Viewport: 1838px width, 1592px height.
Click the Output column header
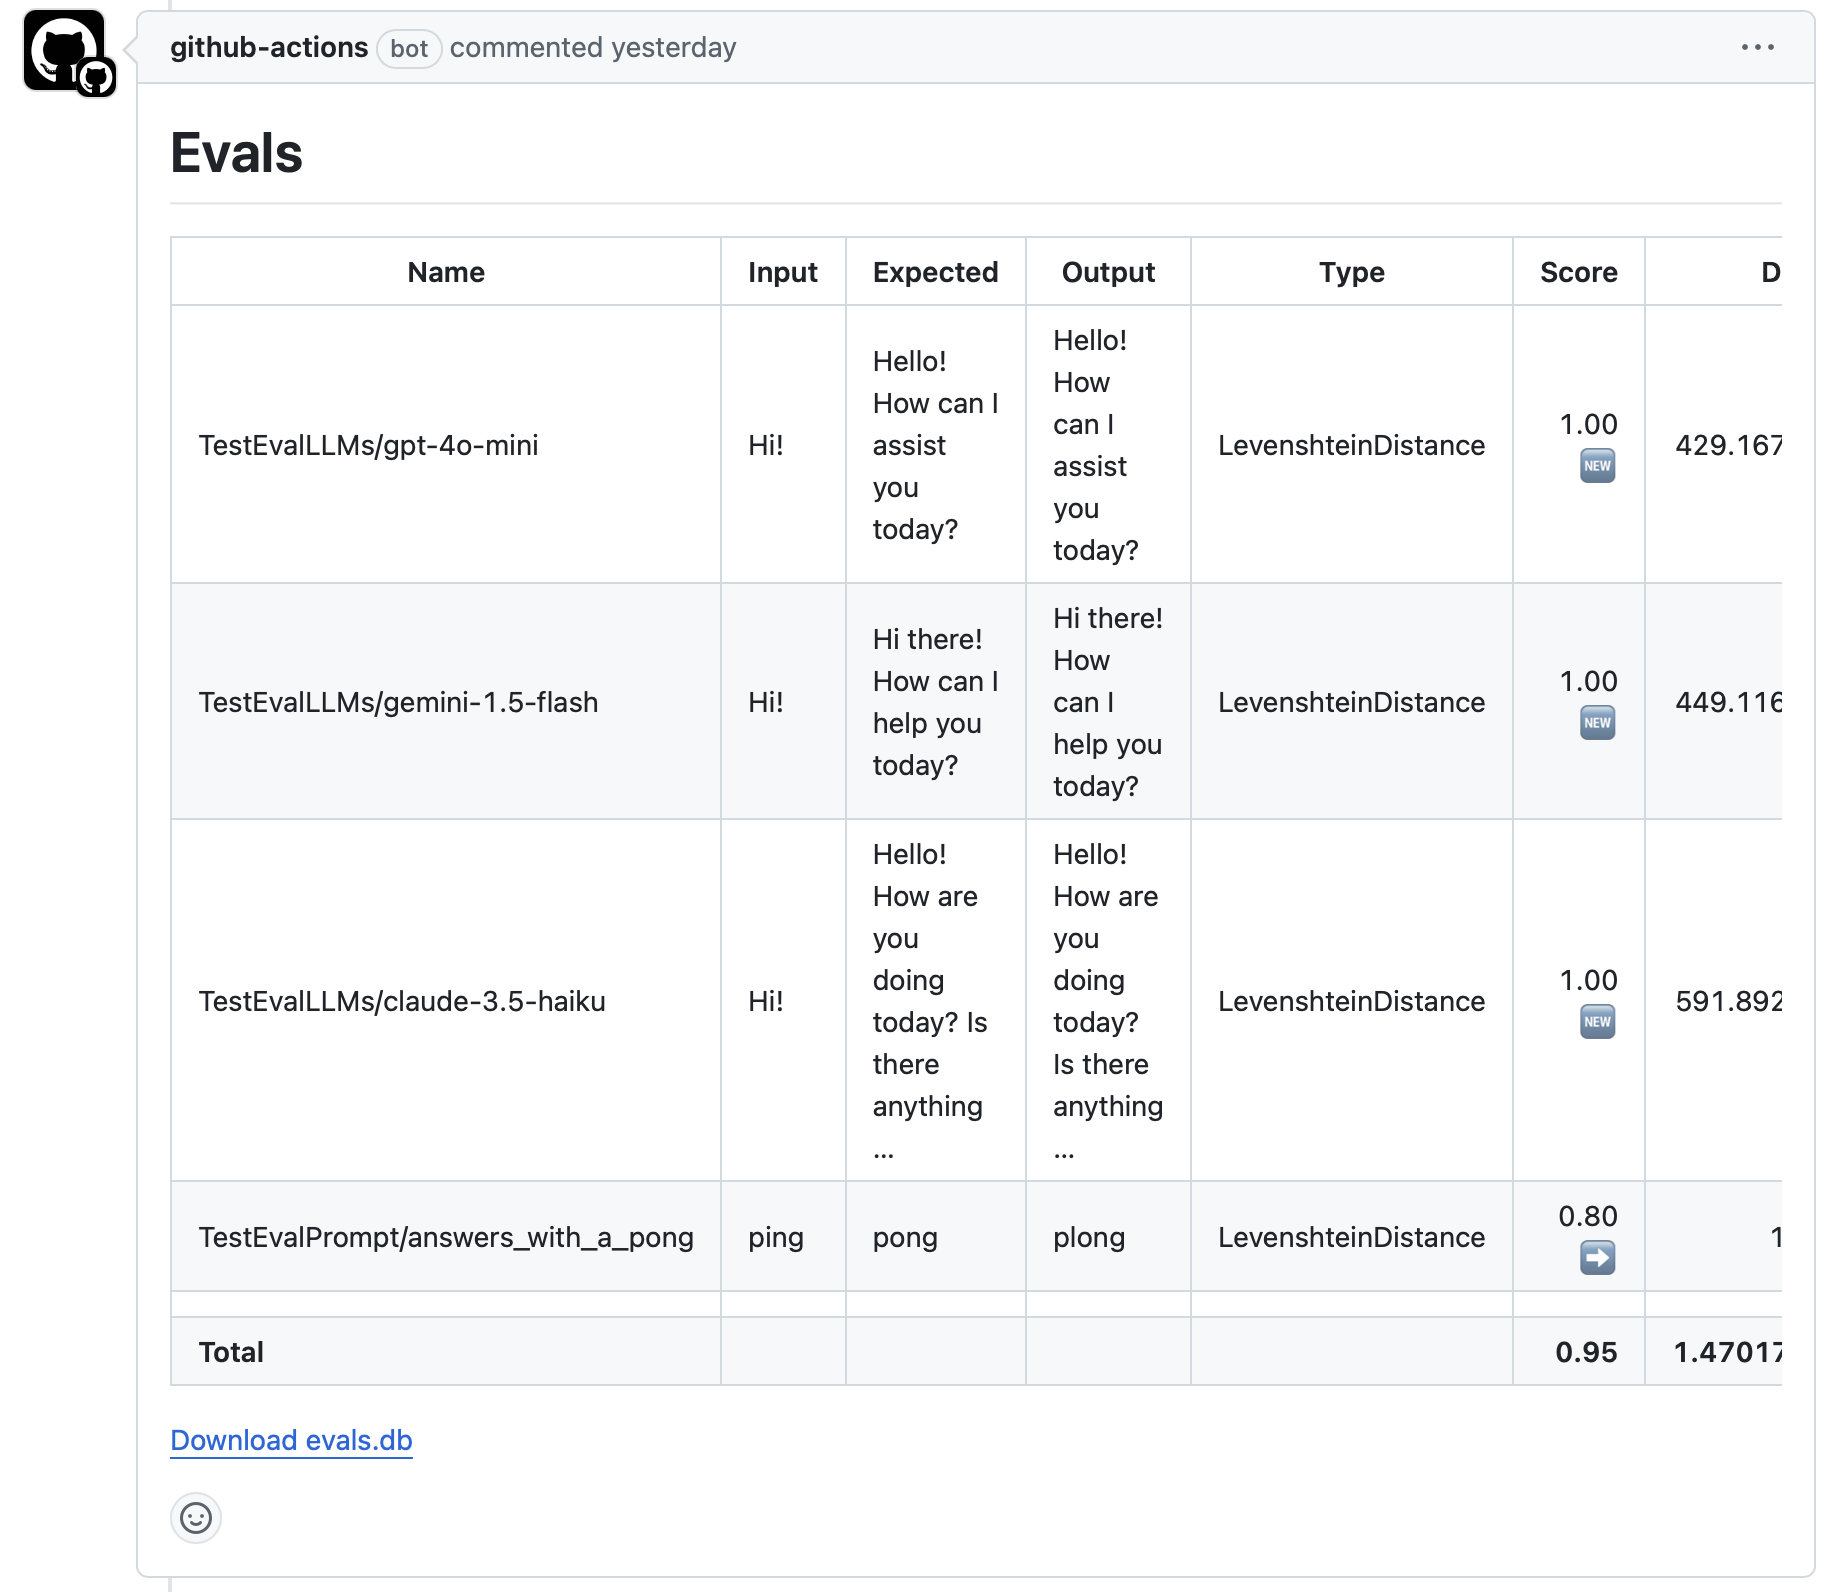click(1108, 272)
